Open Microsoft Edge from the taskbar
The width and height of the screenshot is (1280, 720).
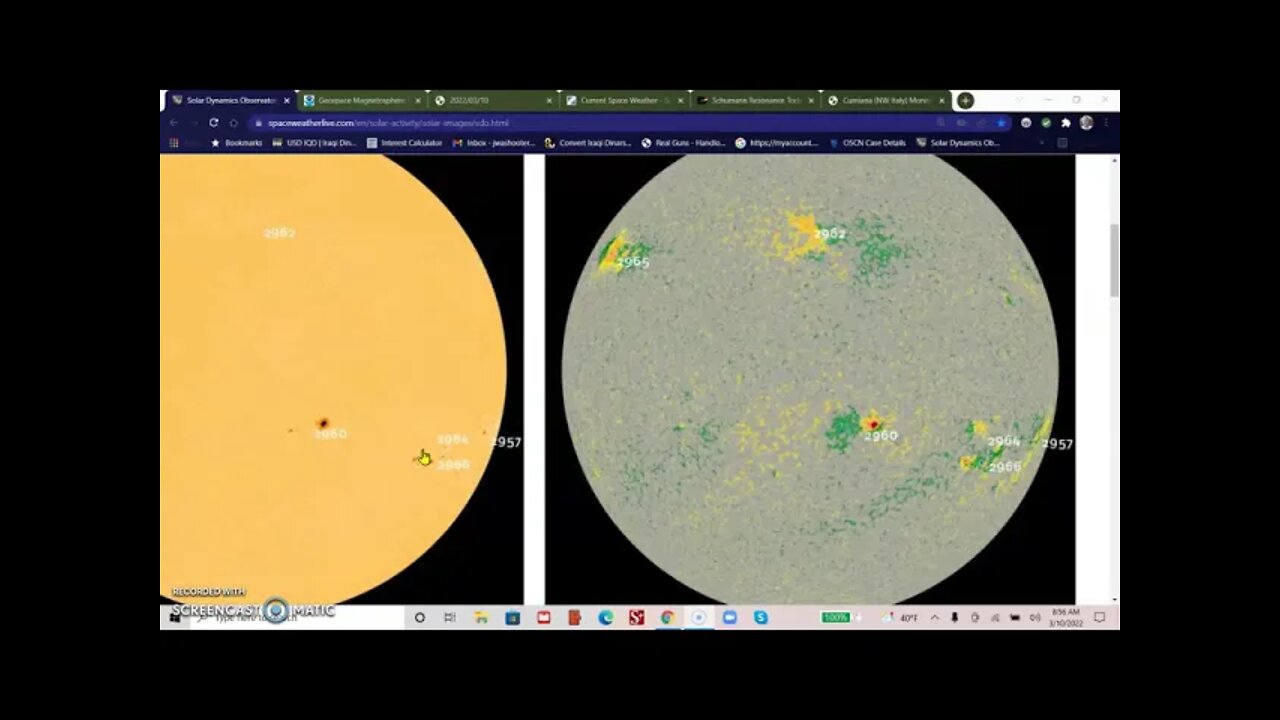click(x=606, y=618)
